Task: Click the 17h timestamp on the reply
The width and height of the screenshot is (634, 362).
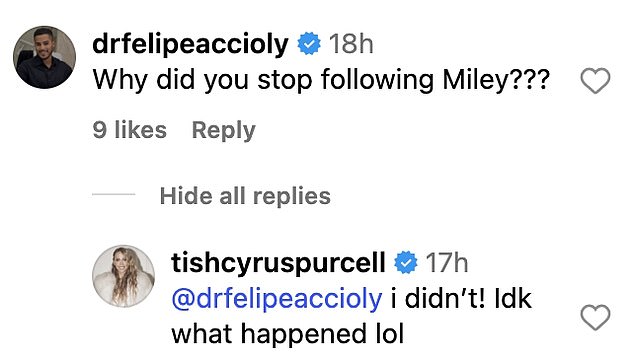Action: coord(447,263)
